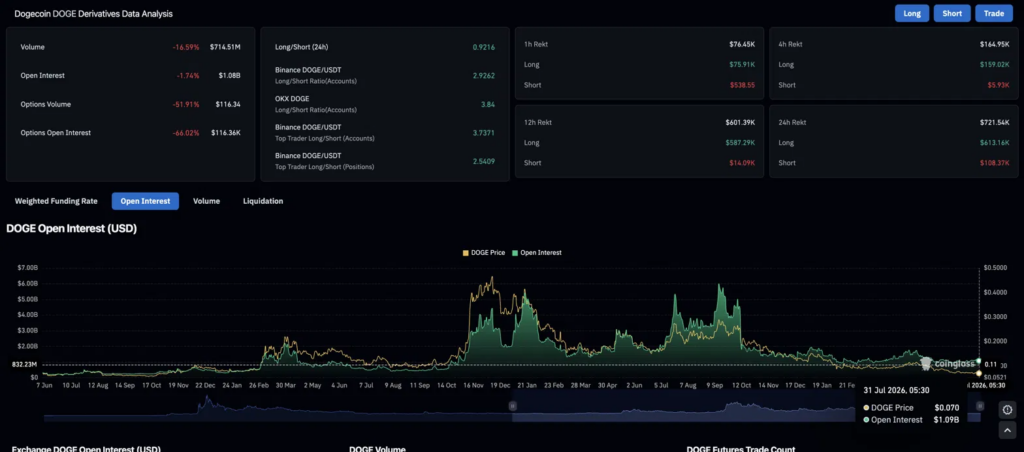Toggle the green Open Interest legend series
The height and width of the screenshot is (452, 1024).
(x=537, y=252)
